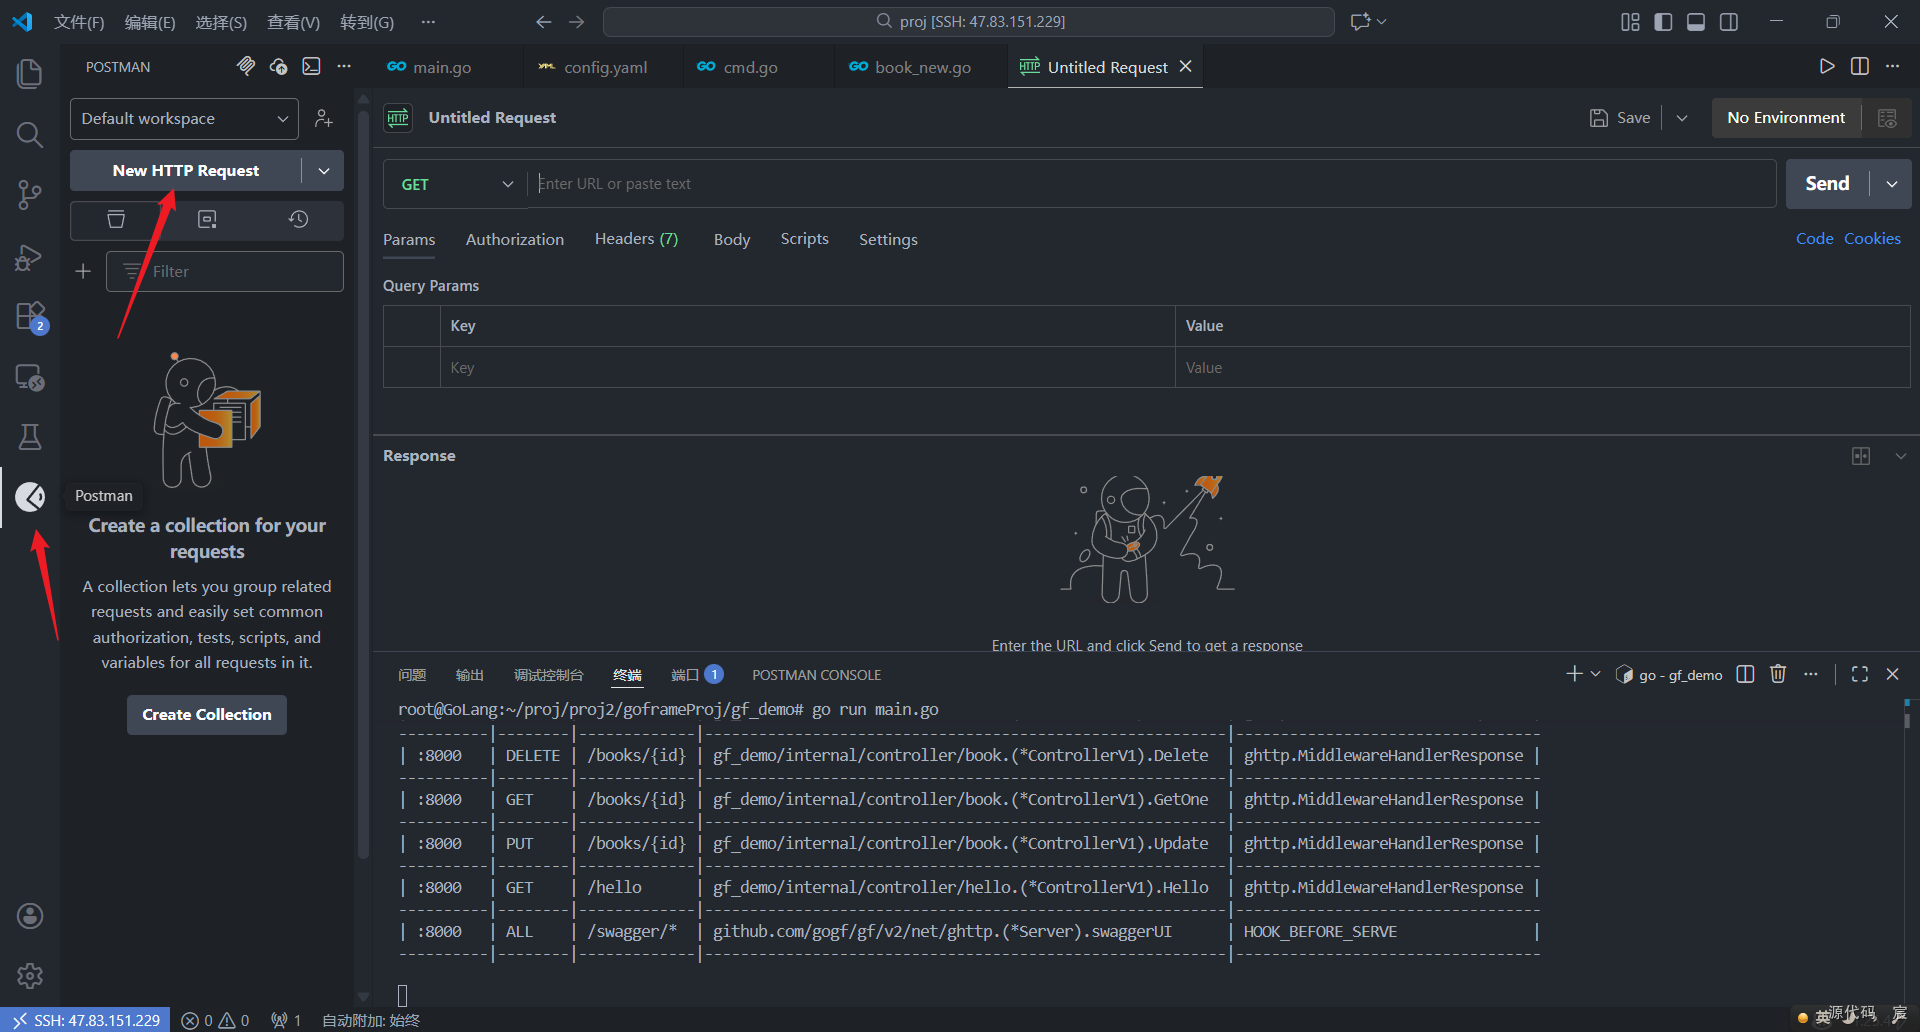Close the bottom terminal panel
The height and width of the screenshot is (1032, 1920).
tap(1892, 674)
